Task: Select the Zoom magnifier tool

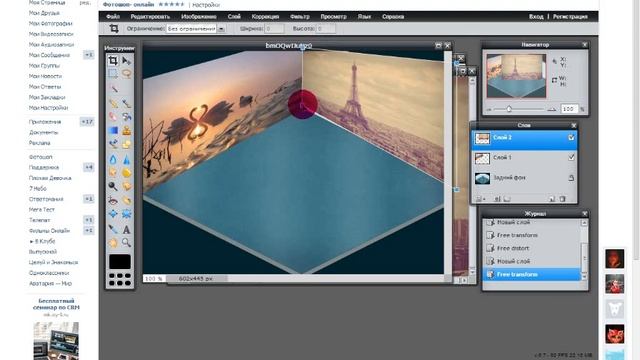Action: point(127,243)
